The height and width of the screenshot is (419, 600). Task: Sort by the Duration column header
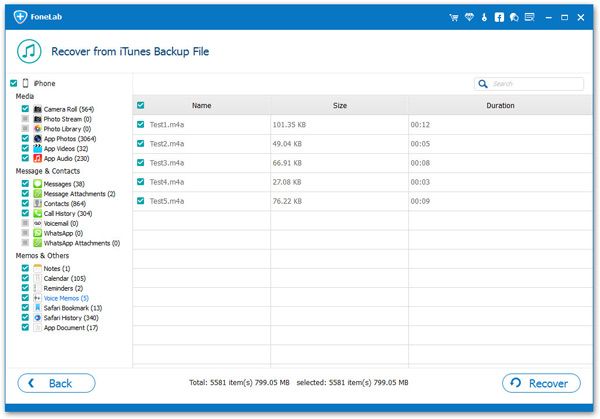pos(501,105)
